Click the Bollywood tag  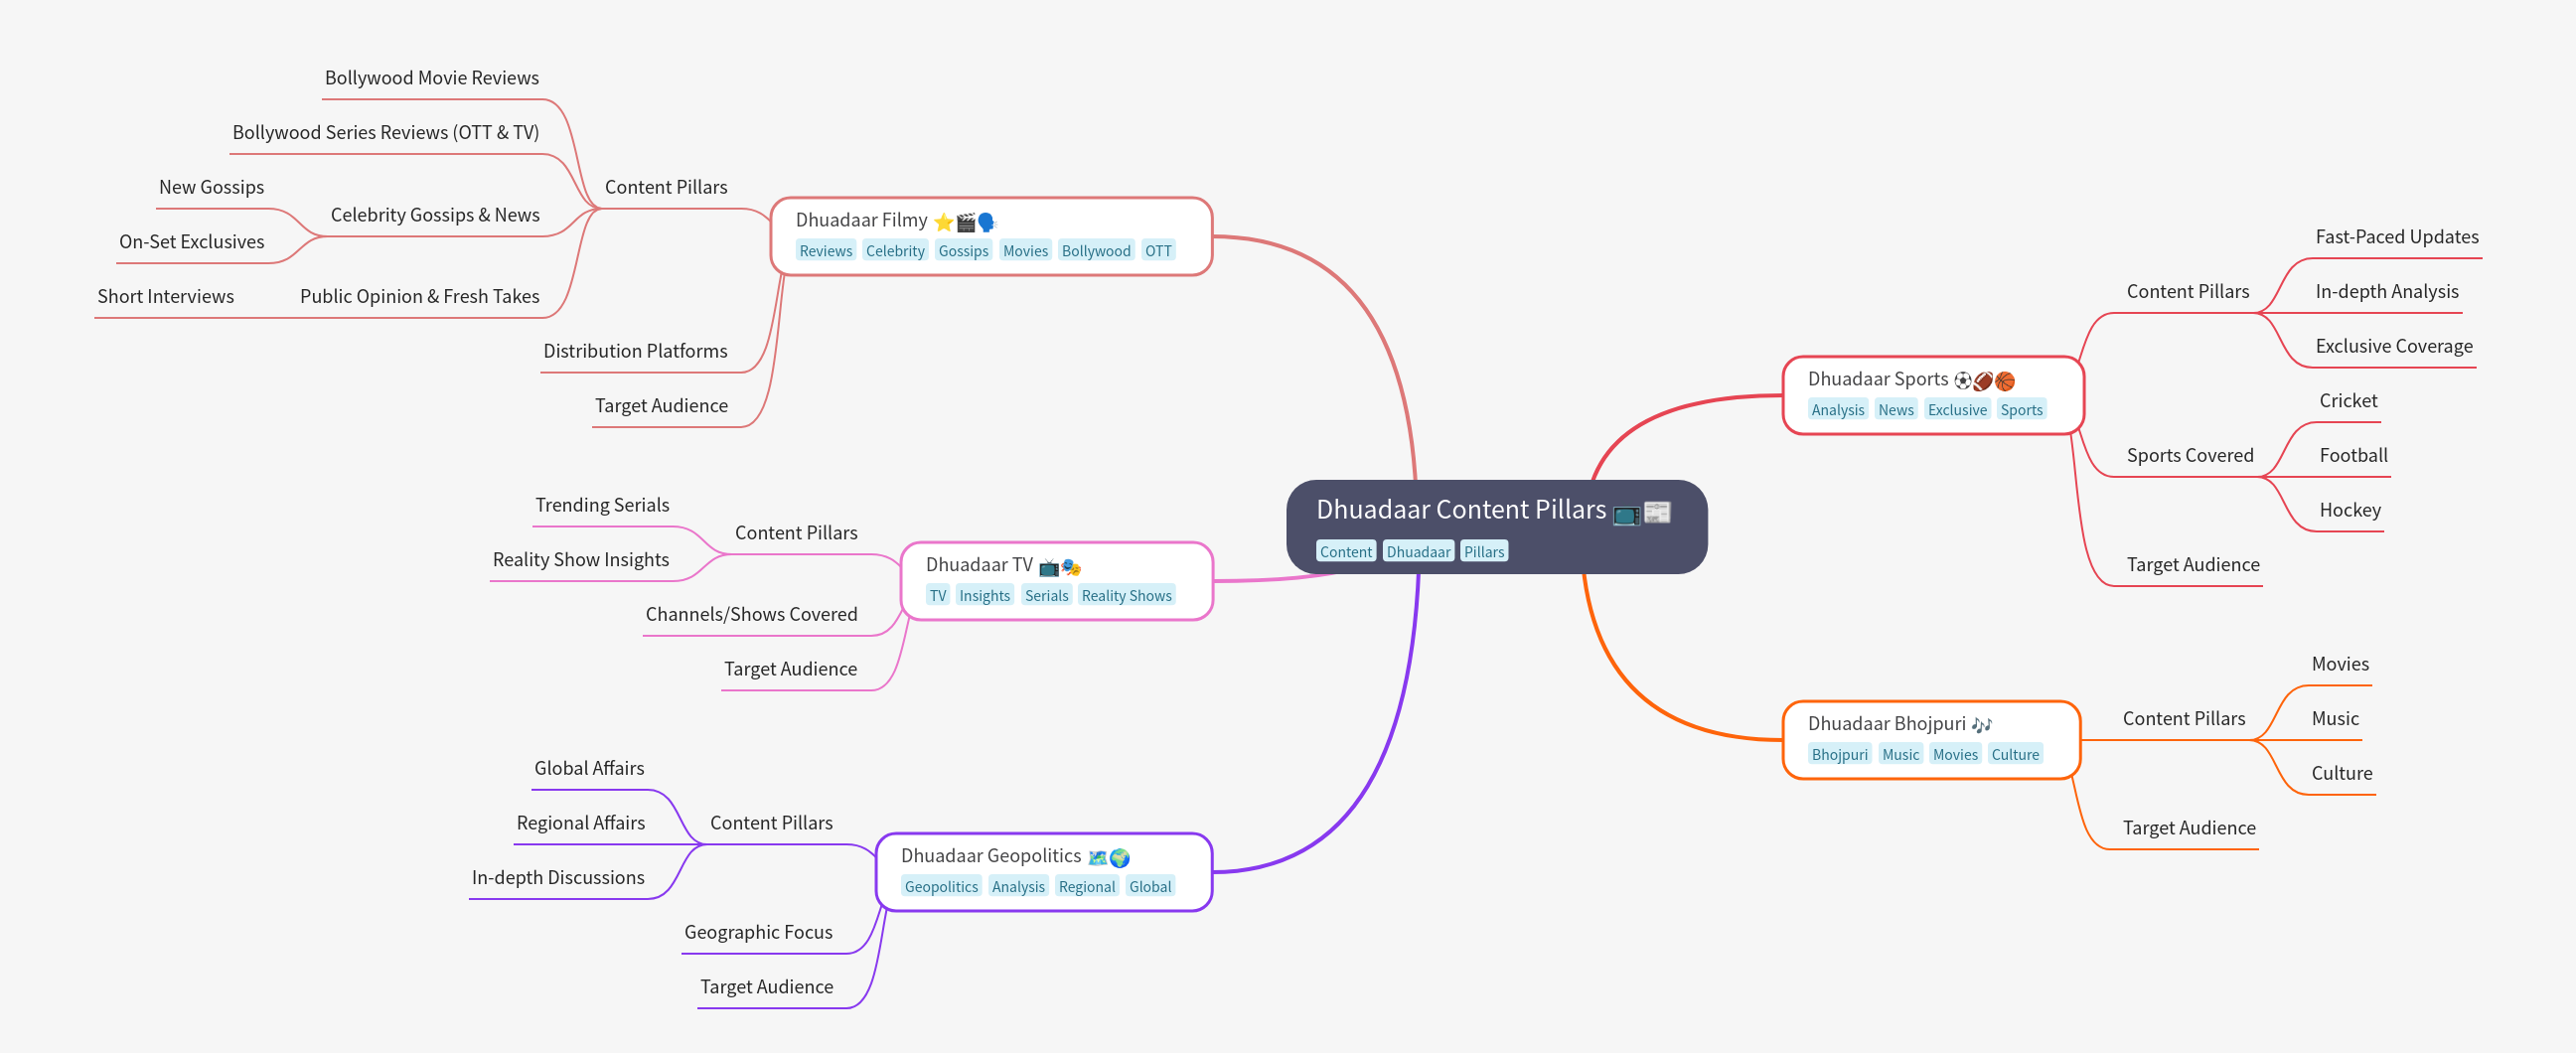(x=1096, y=251)
